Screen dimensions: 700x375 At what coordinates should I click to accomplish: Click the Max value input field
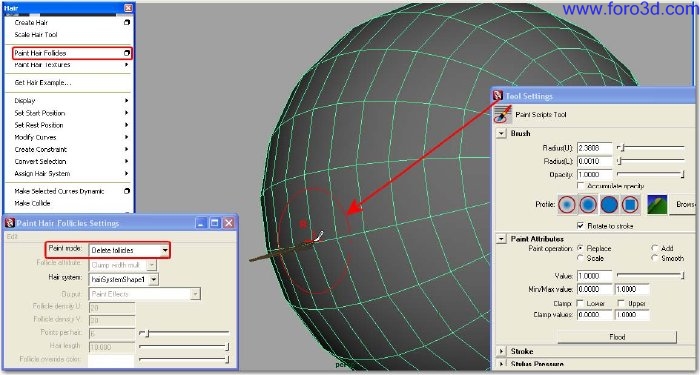pos(632,289)
